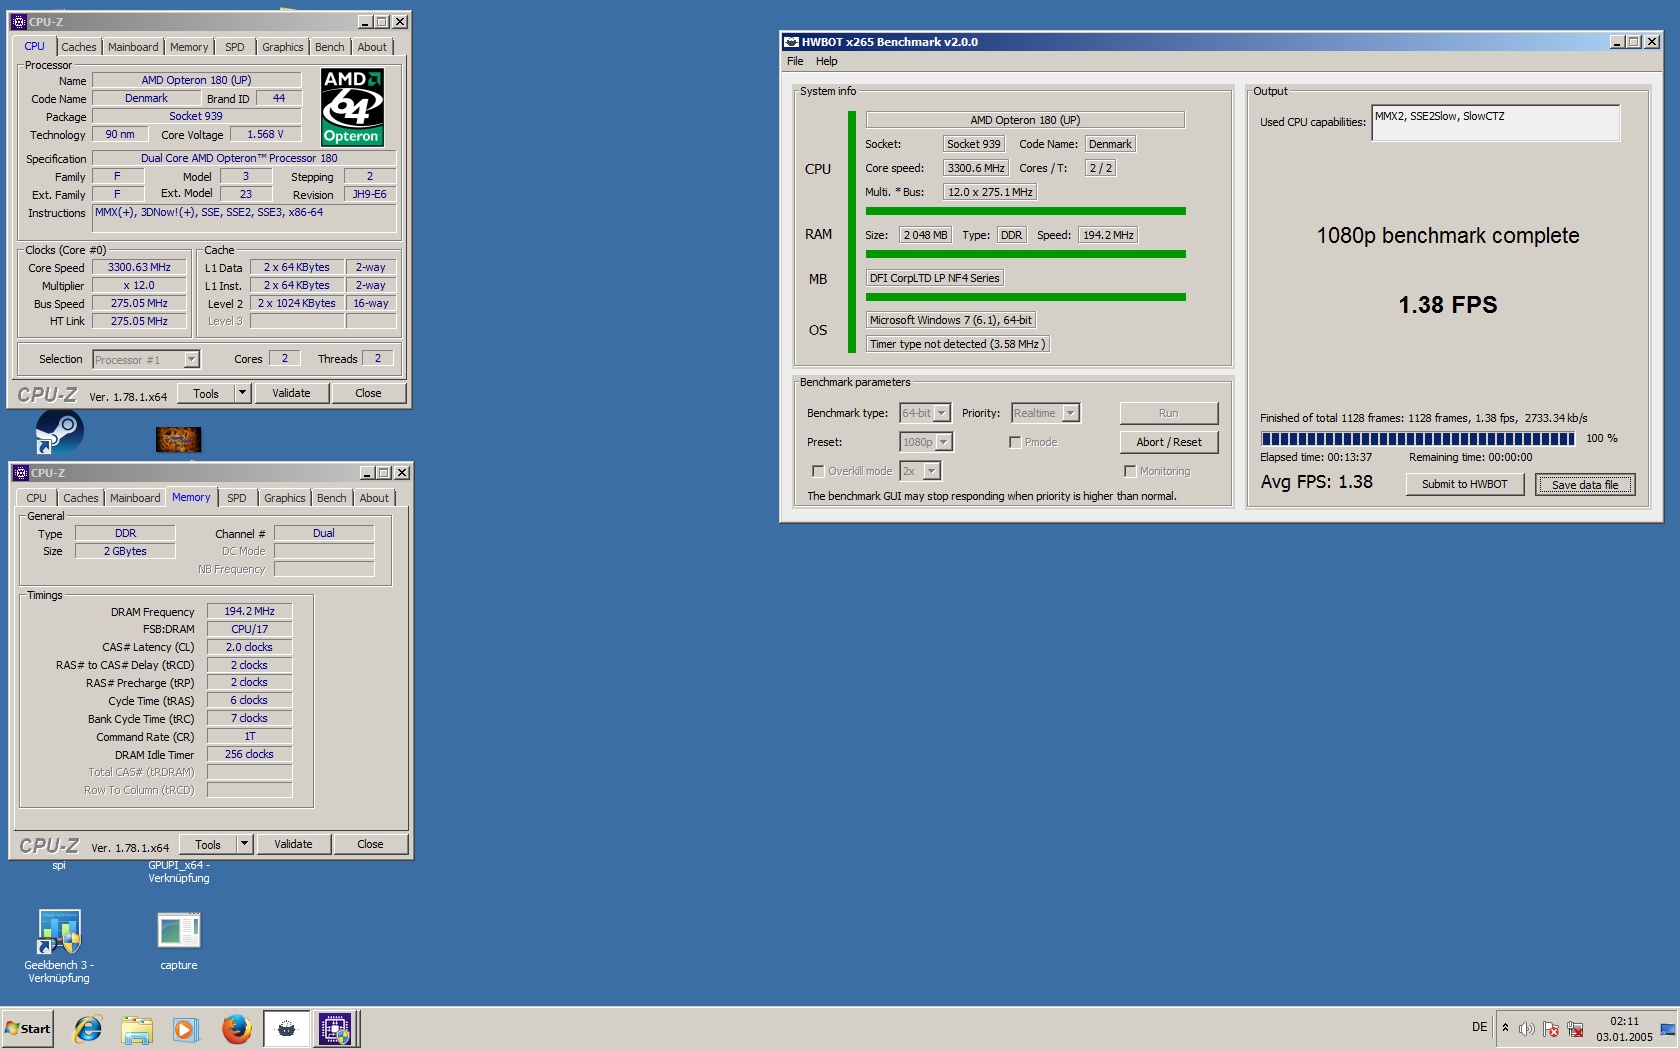Switch to CPU tab in bottom CPU-Z window

[x=37, y=498]
